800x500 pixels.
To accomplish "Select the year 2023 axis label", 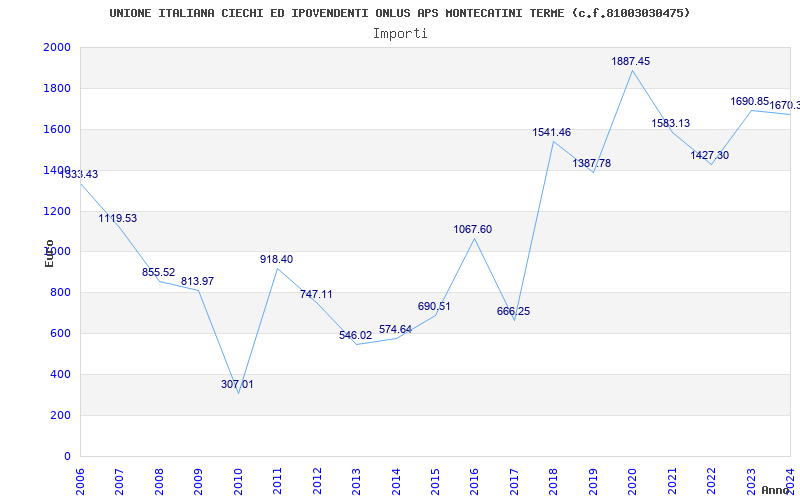I will tap(751, 481).
